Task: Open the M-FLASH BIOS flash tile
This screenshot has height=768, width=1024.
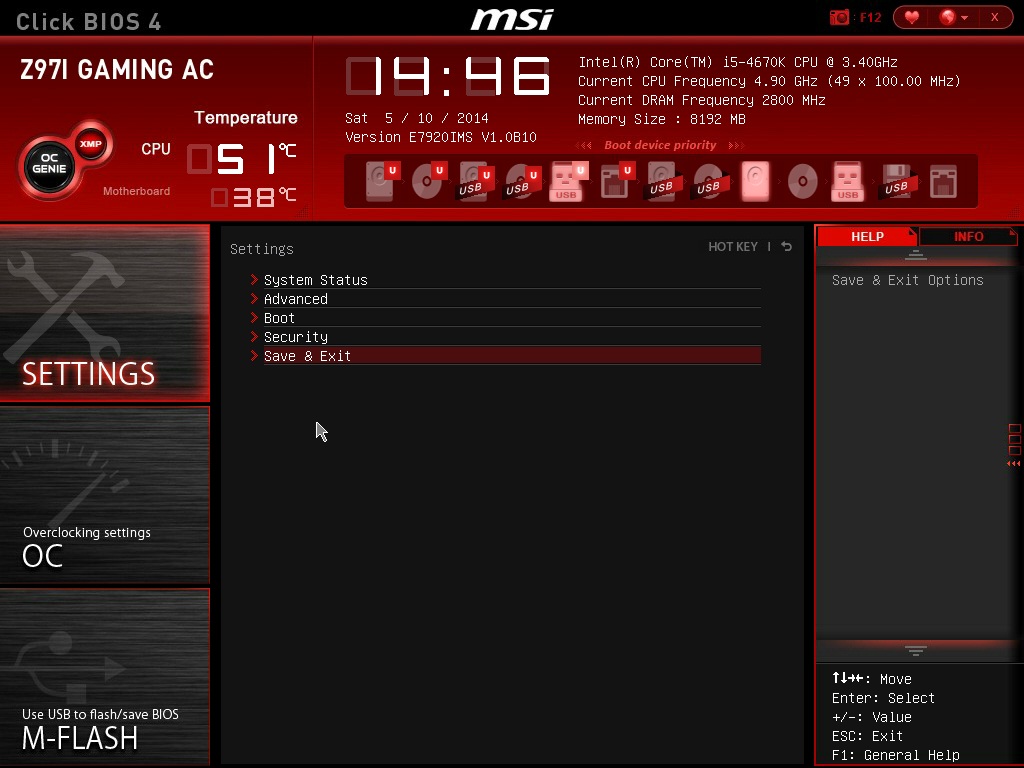Action: pos(104,677)
